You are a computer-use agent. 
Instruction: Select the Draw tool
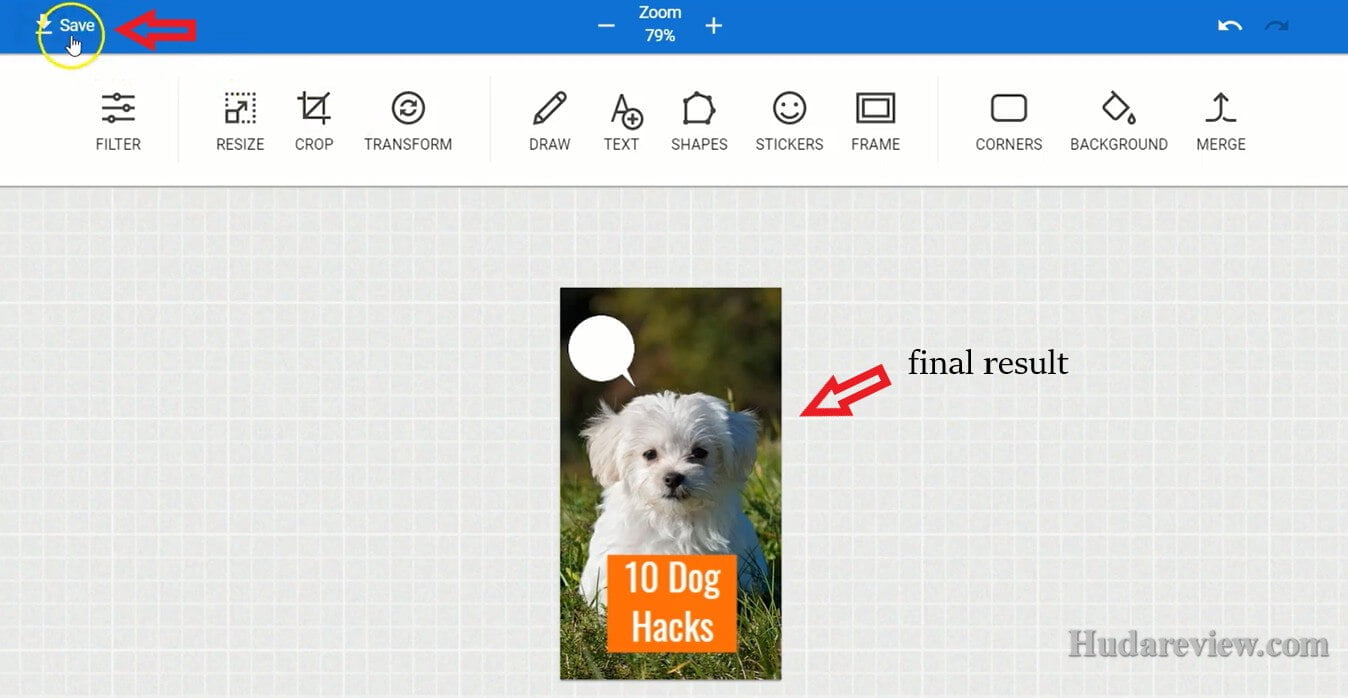550,122
